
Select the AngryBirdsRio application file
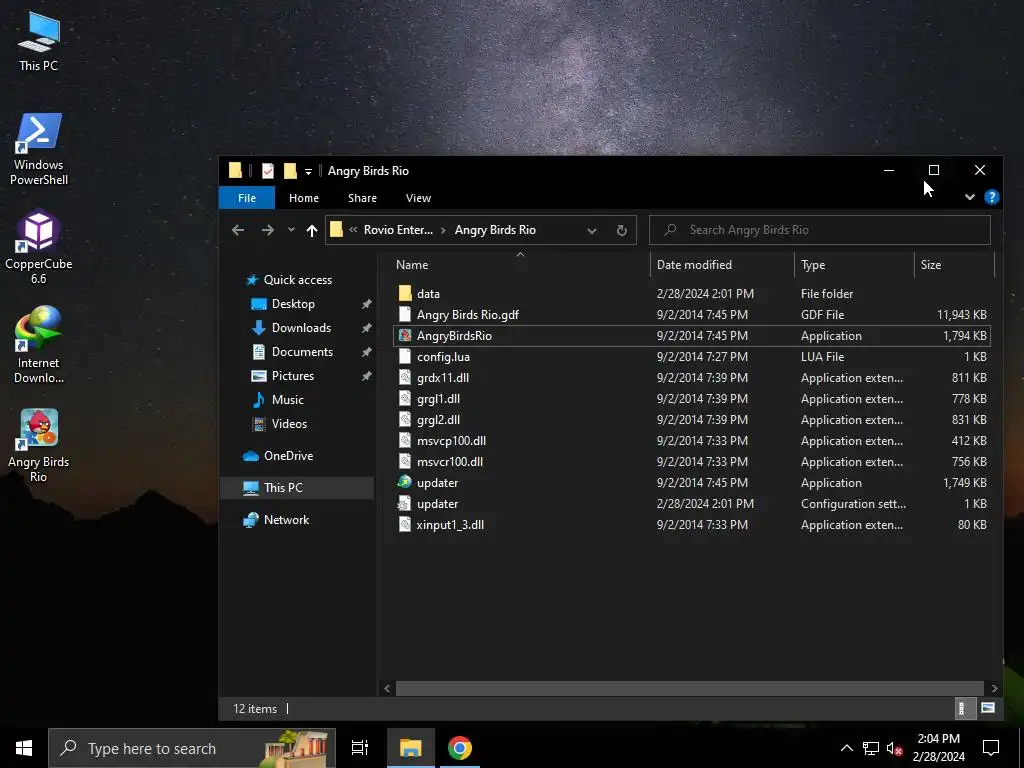click(692, 336)
